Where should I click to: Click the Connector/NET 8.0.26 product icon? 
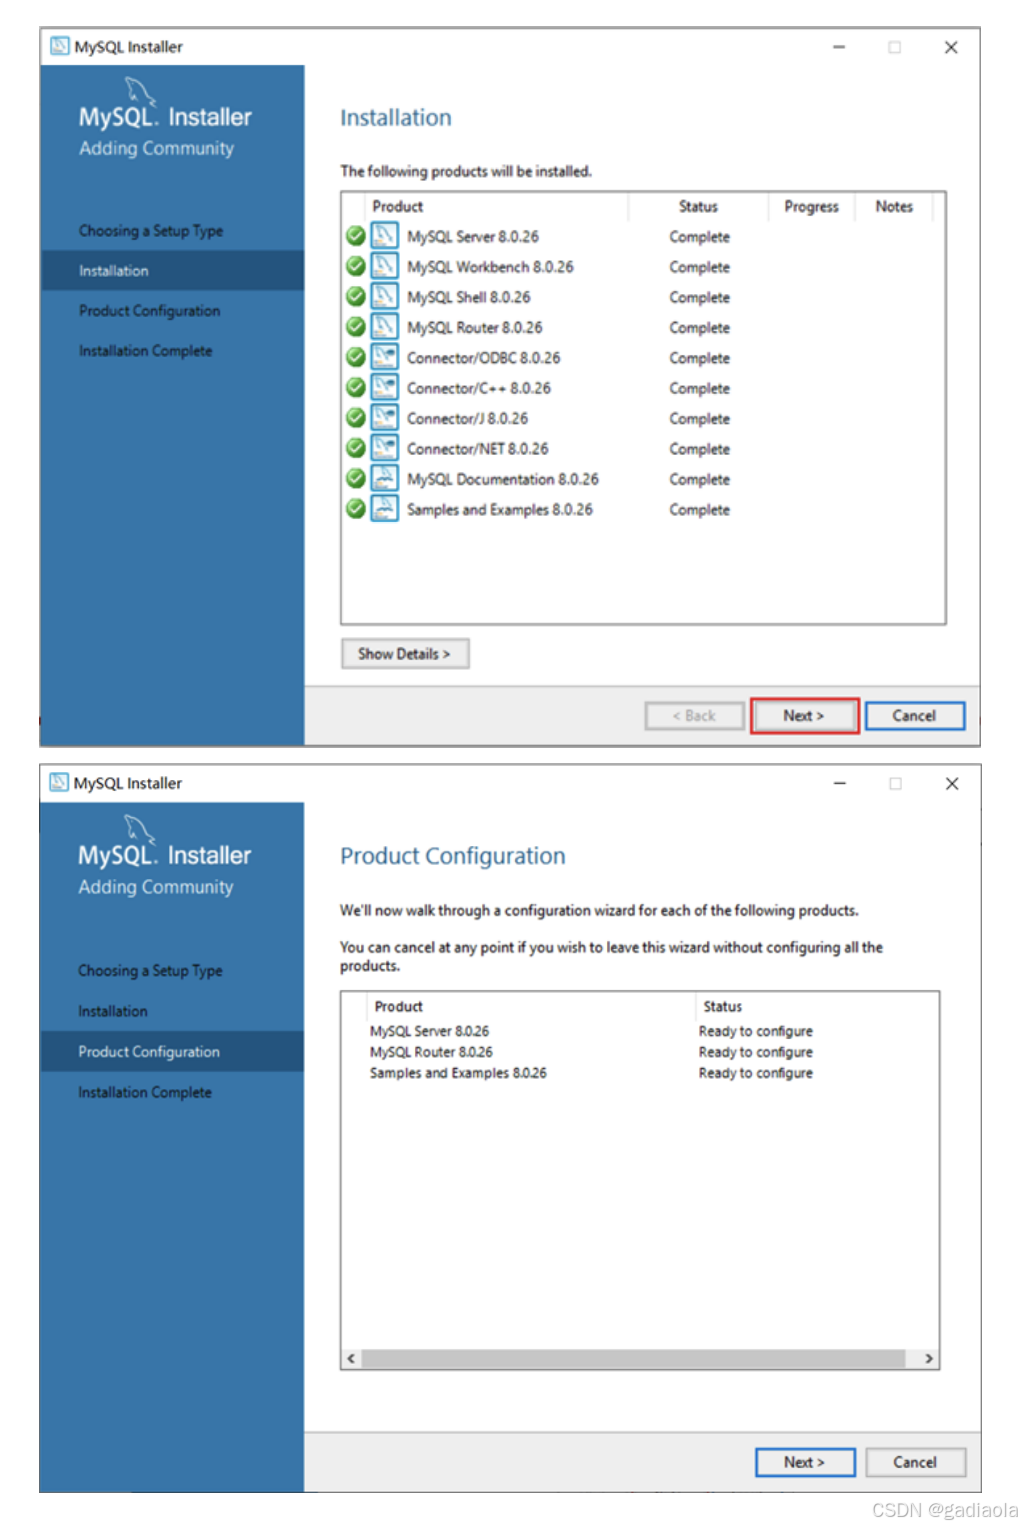[384, 448]
